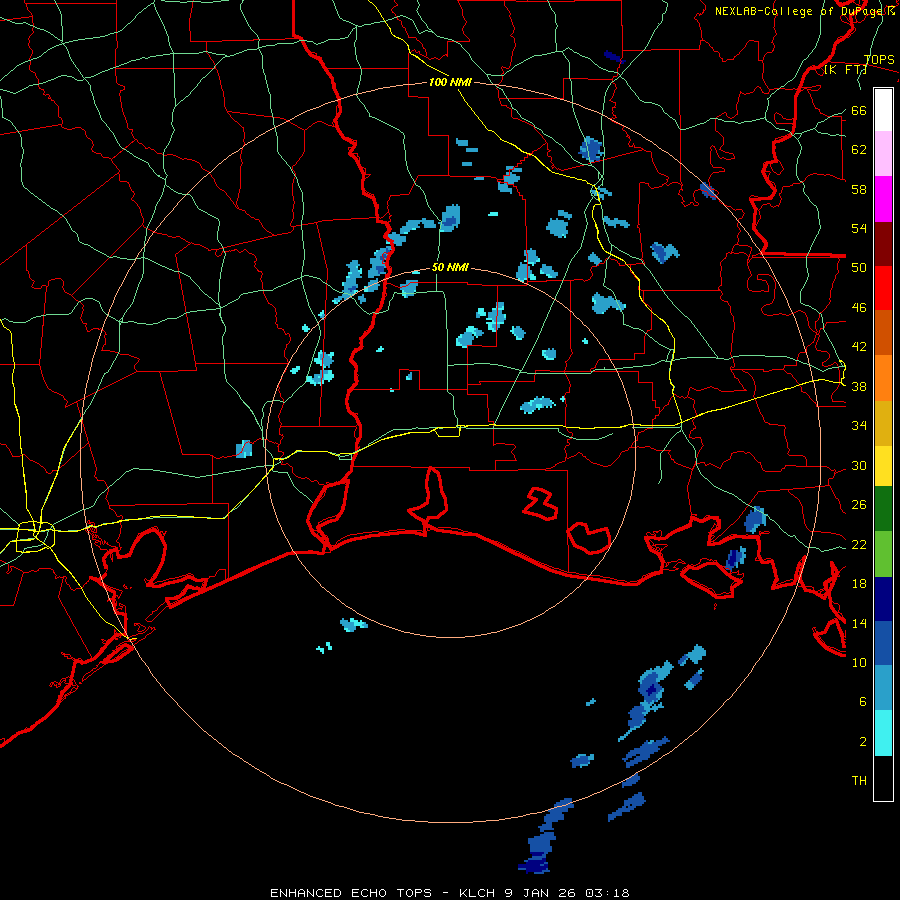The width and height of the screenshot is (900, 900).
Task: Select the gold swatch near 34
Action: (883, 423)
